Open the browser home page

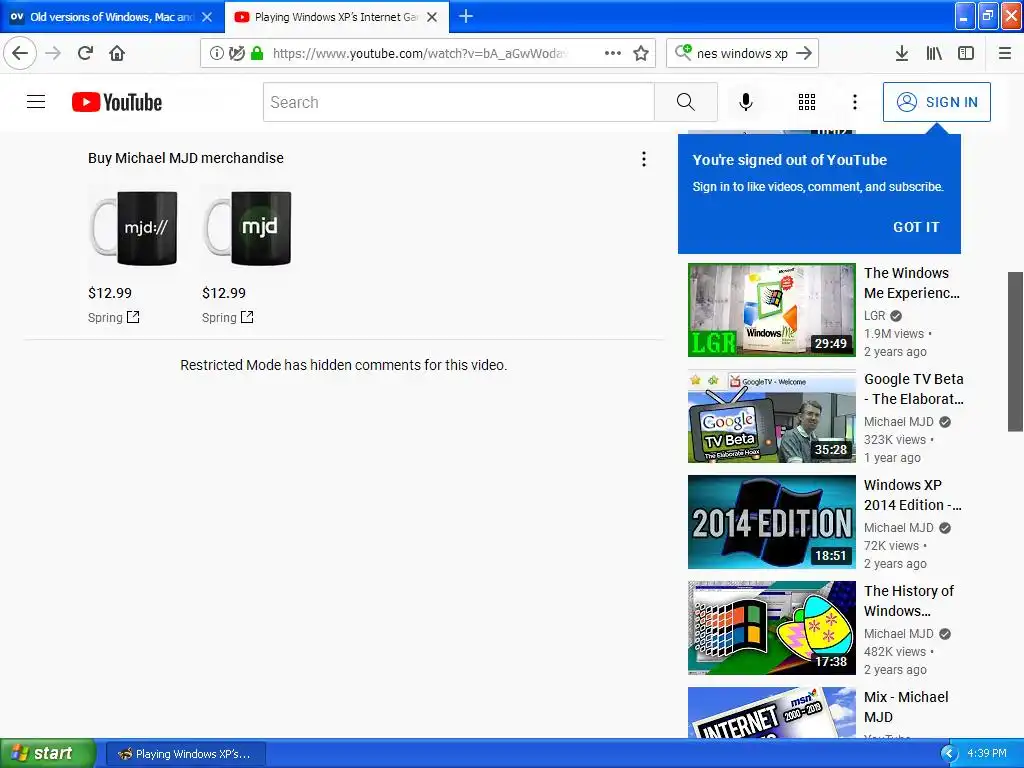pos(117,53)
